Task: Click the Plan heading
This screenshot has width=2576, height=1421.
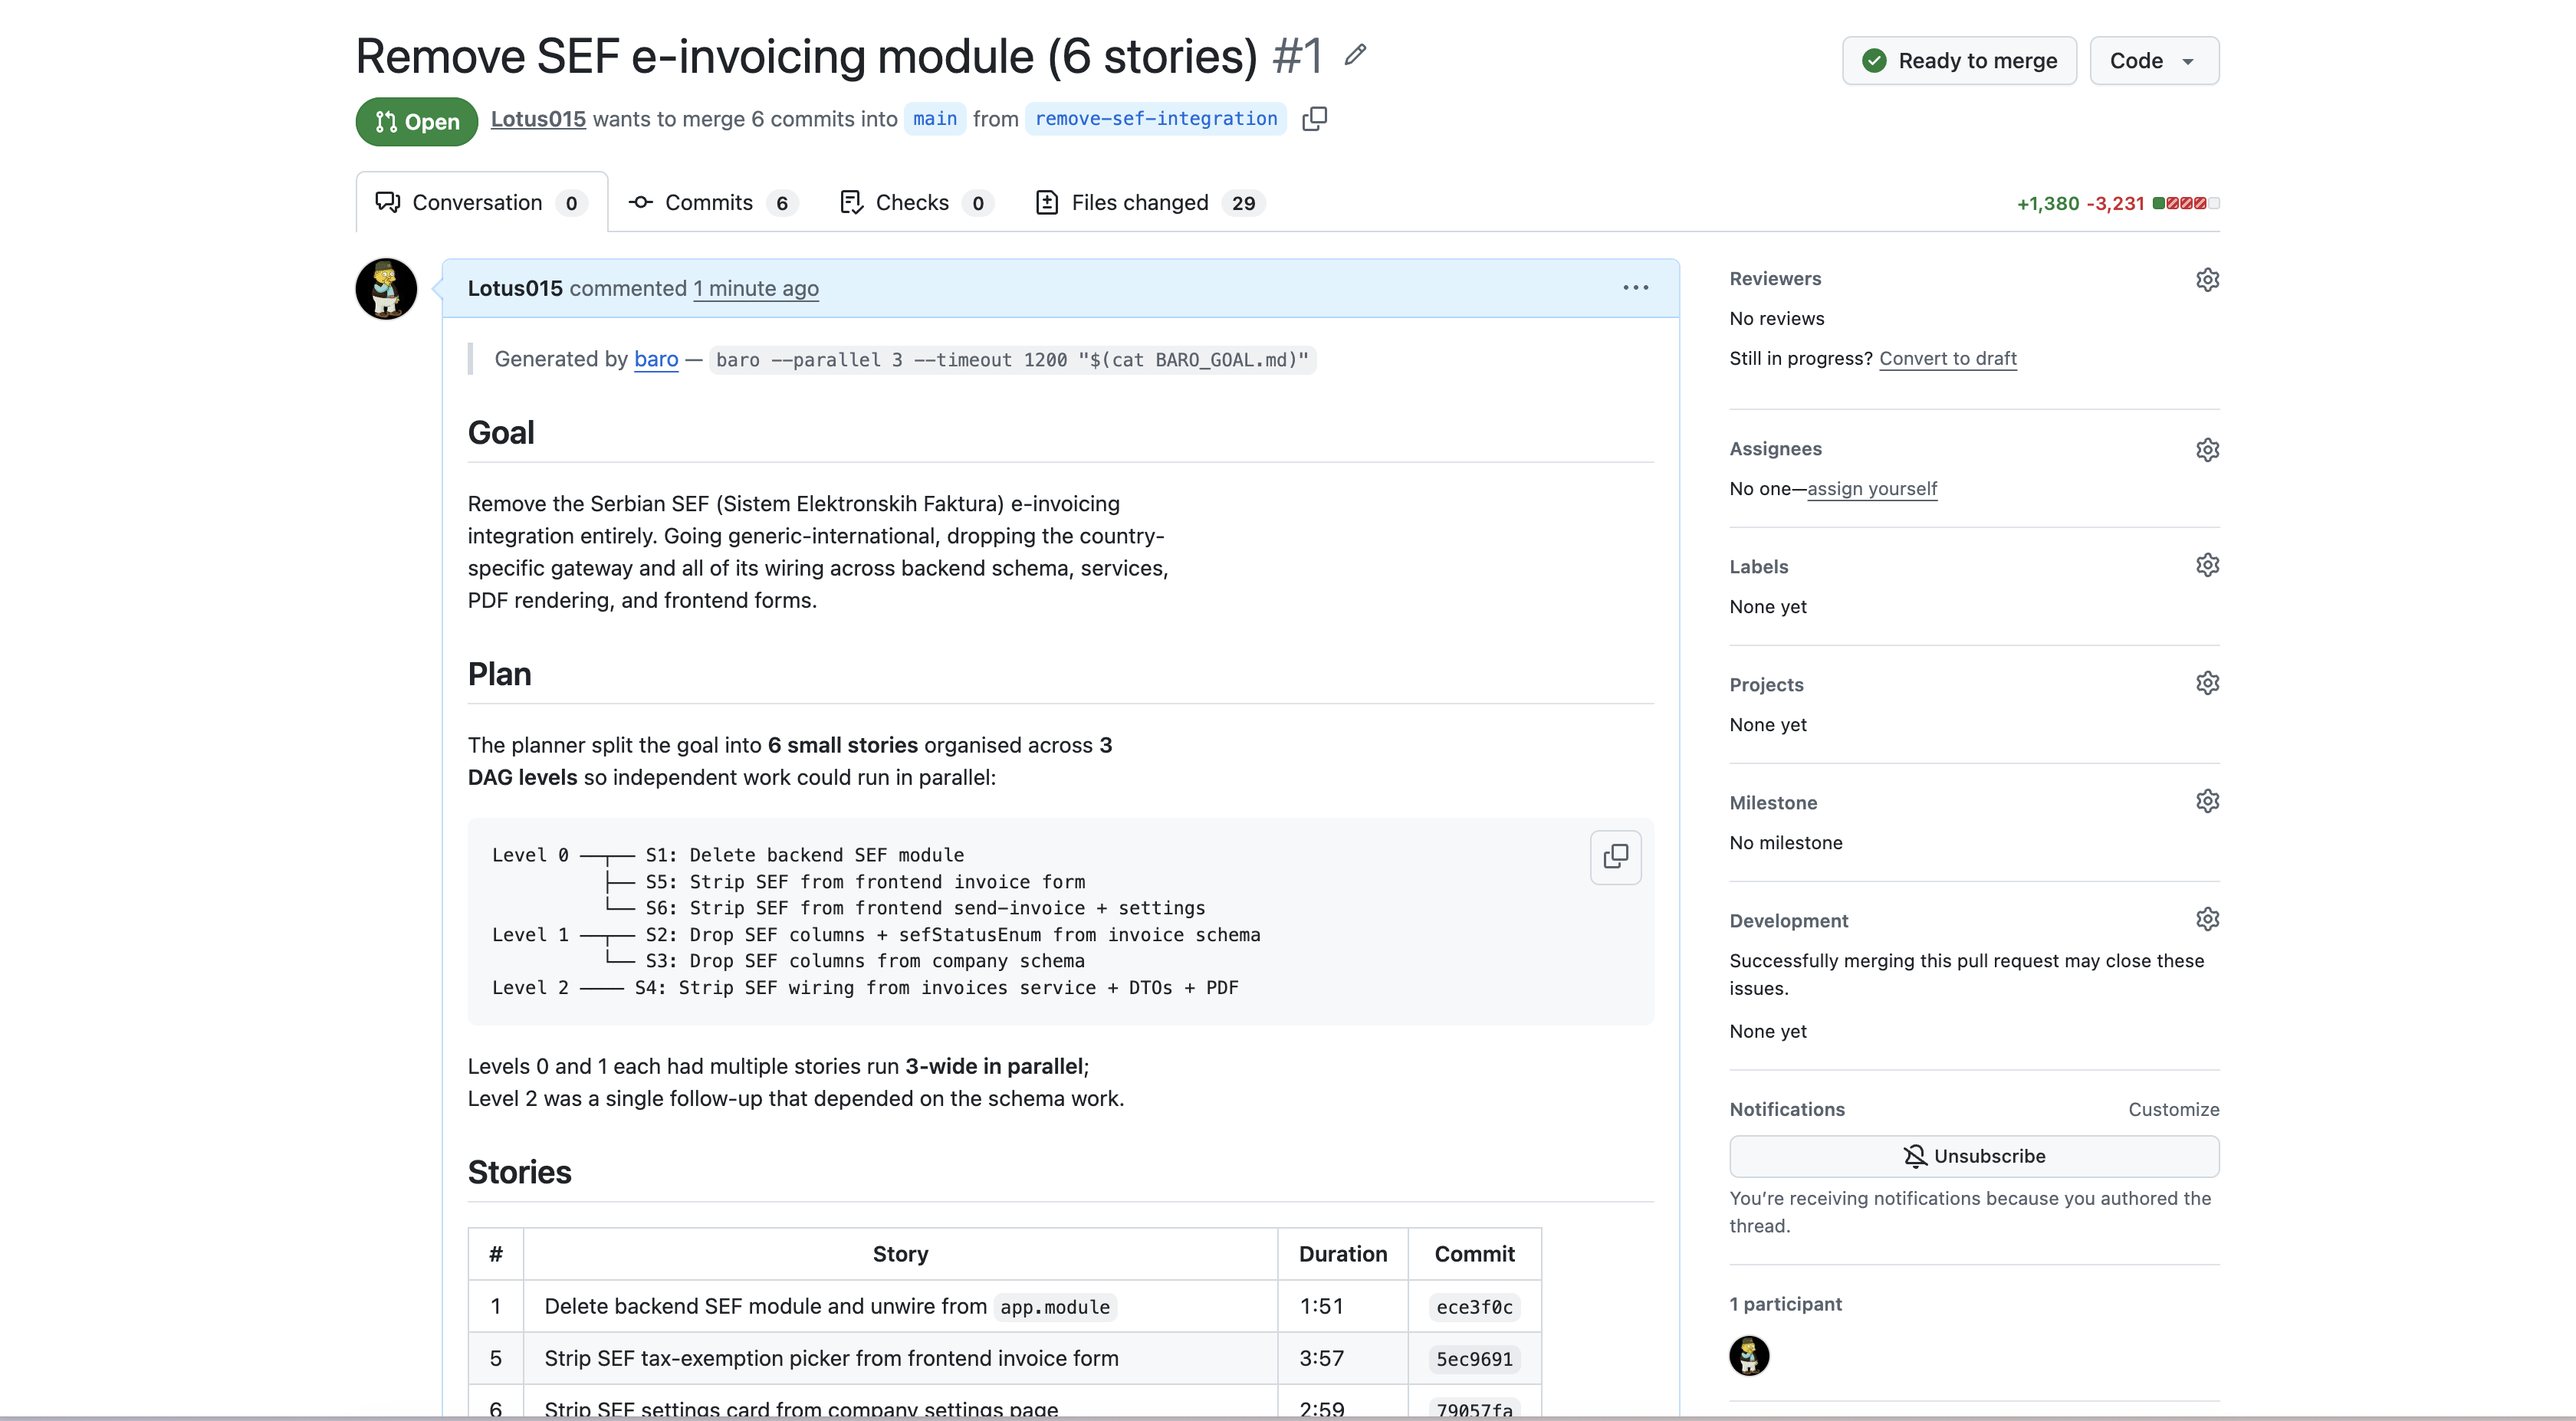Action: pyautogui.click(x=499, y=674)
